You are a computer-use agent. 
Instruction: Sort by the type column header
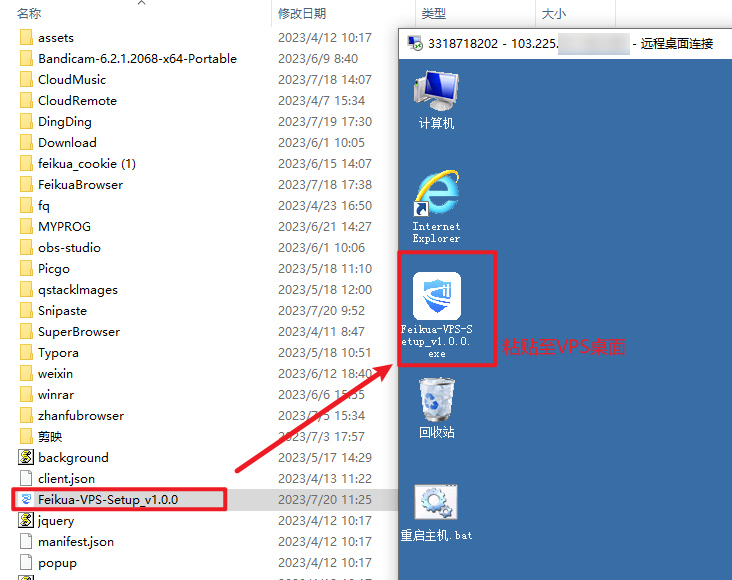click(433, 14)
